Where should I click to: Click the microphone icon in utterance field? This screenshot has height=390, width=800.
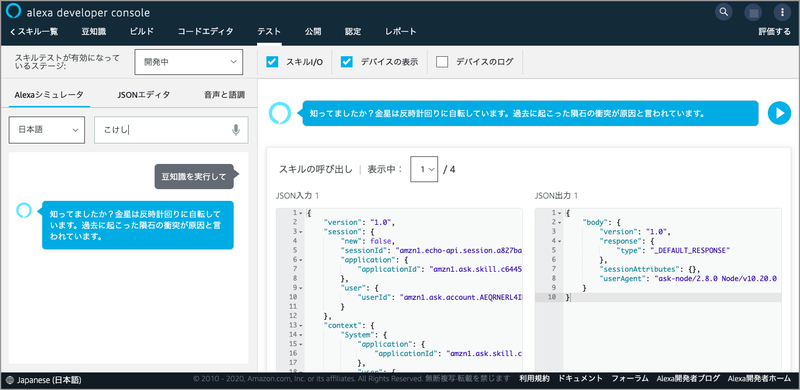pyautogui.click(x=236, y=130)
